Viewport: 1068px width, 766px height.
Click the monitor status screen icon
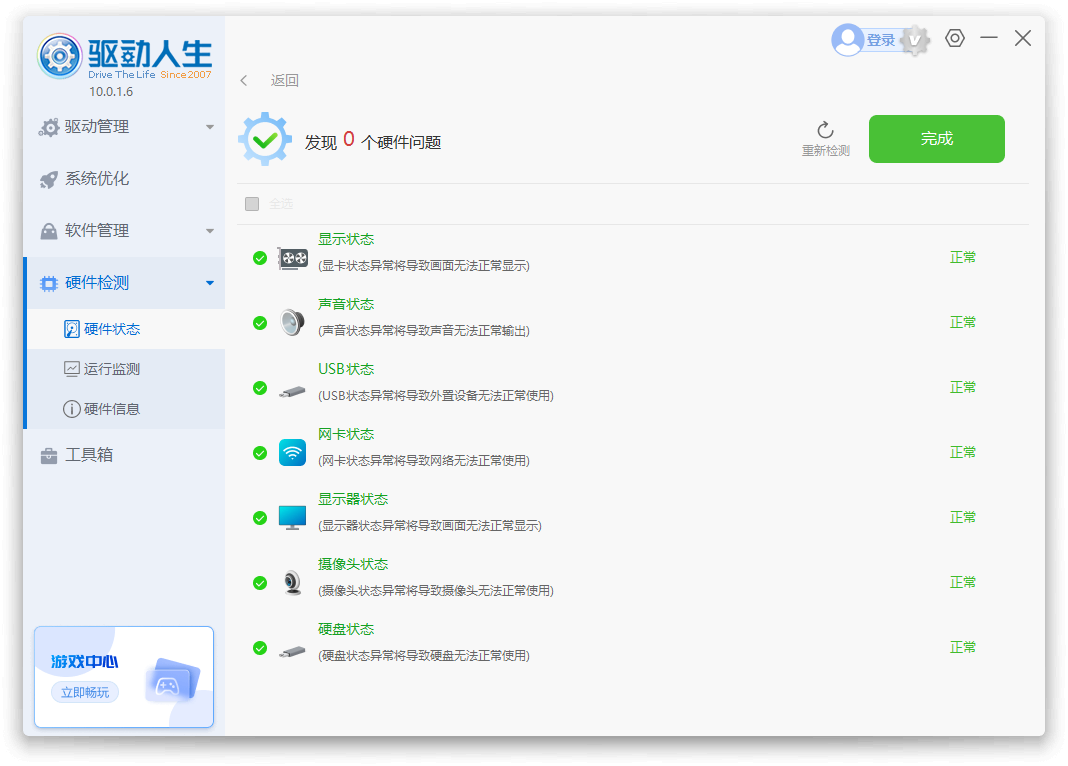click(x=292, y=517)
